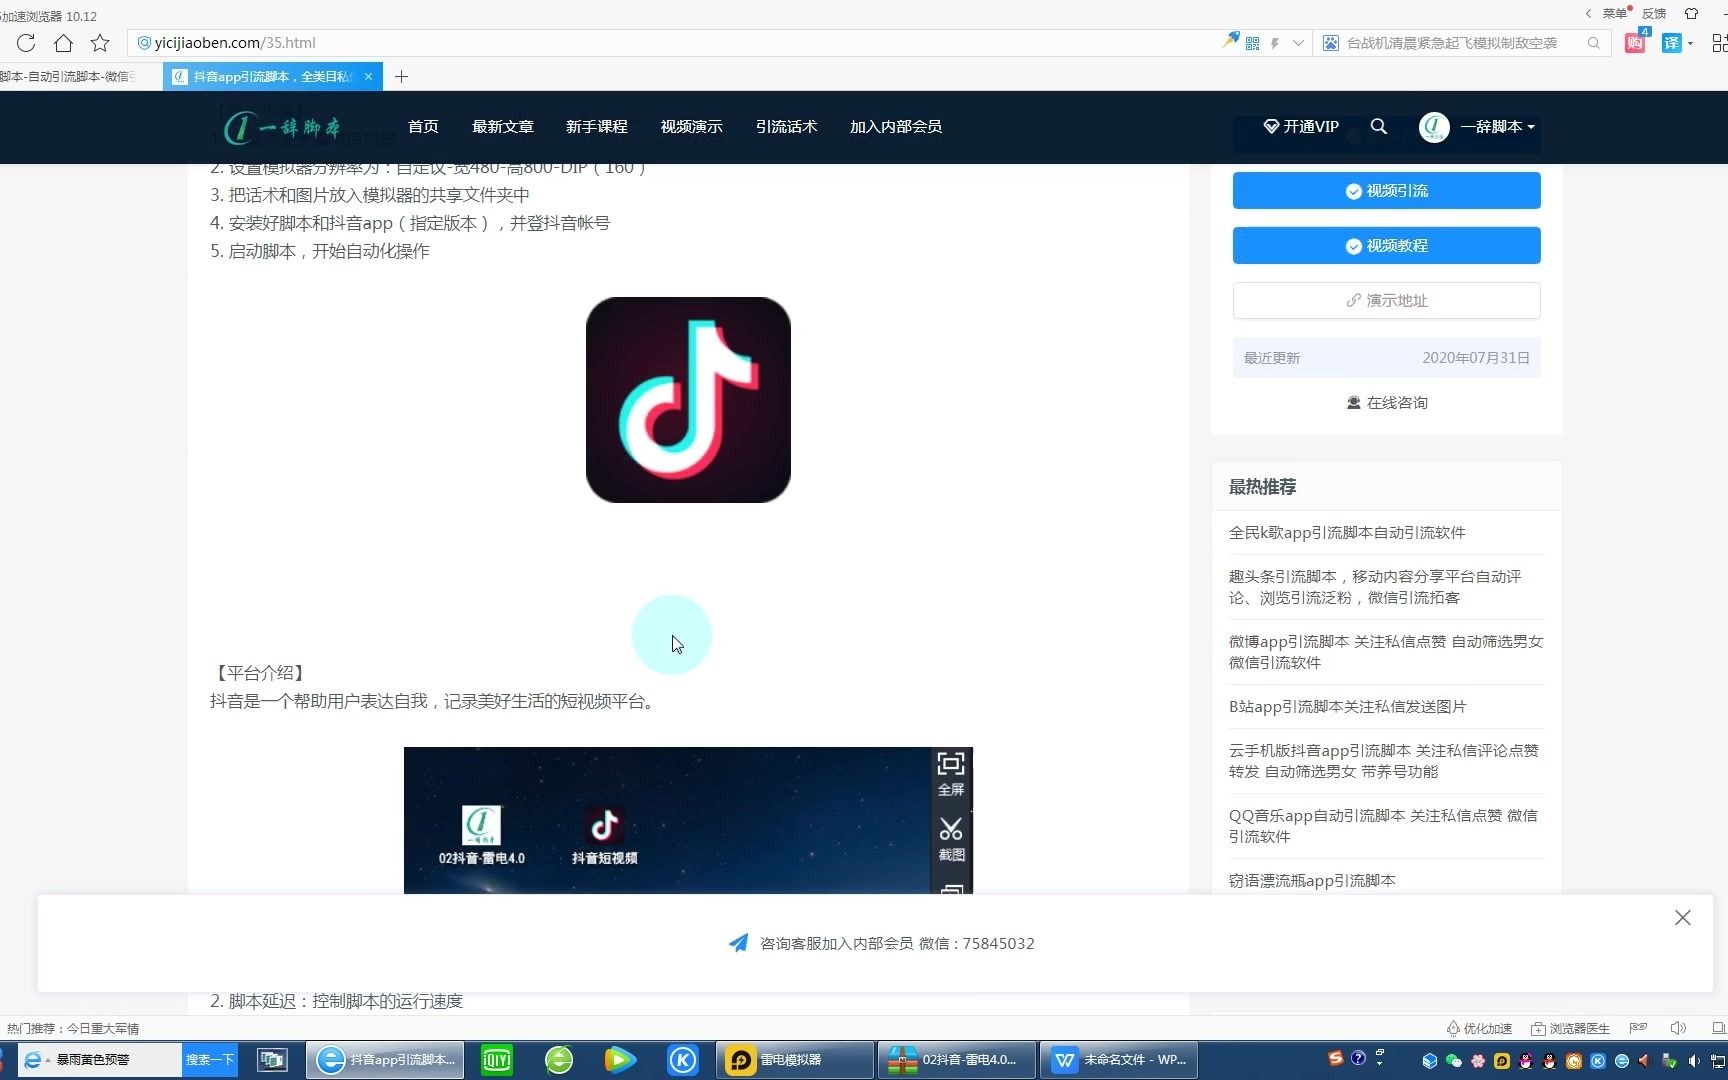Open 最新文章 in site navigation

503,127
